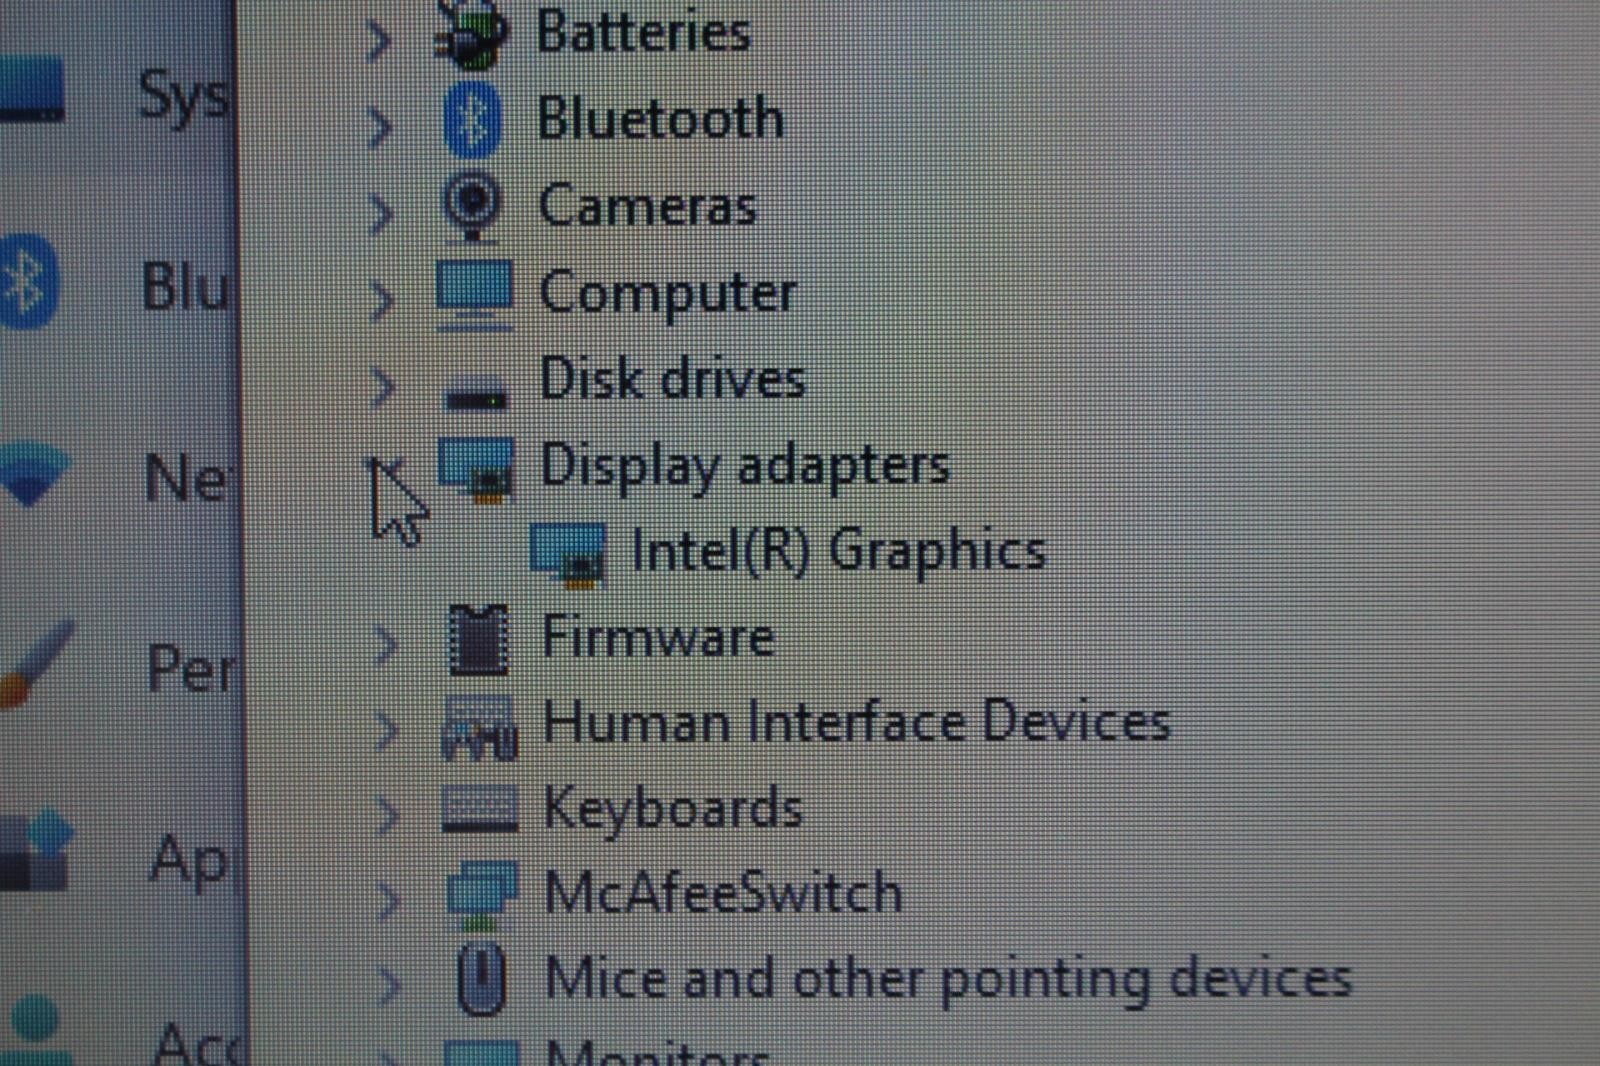Click the Bluetooth icon in Device Manager
Image resolution: width=1600 pixels, height=1066 pixels.
click(472, 120)
